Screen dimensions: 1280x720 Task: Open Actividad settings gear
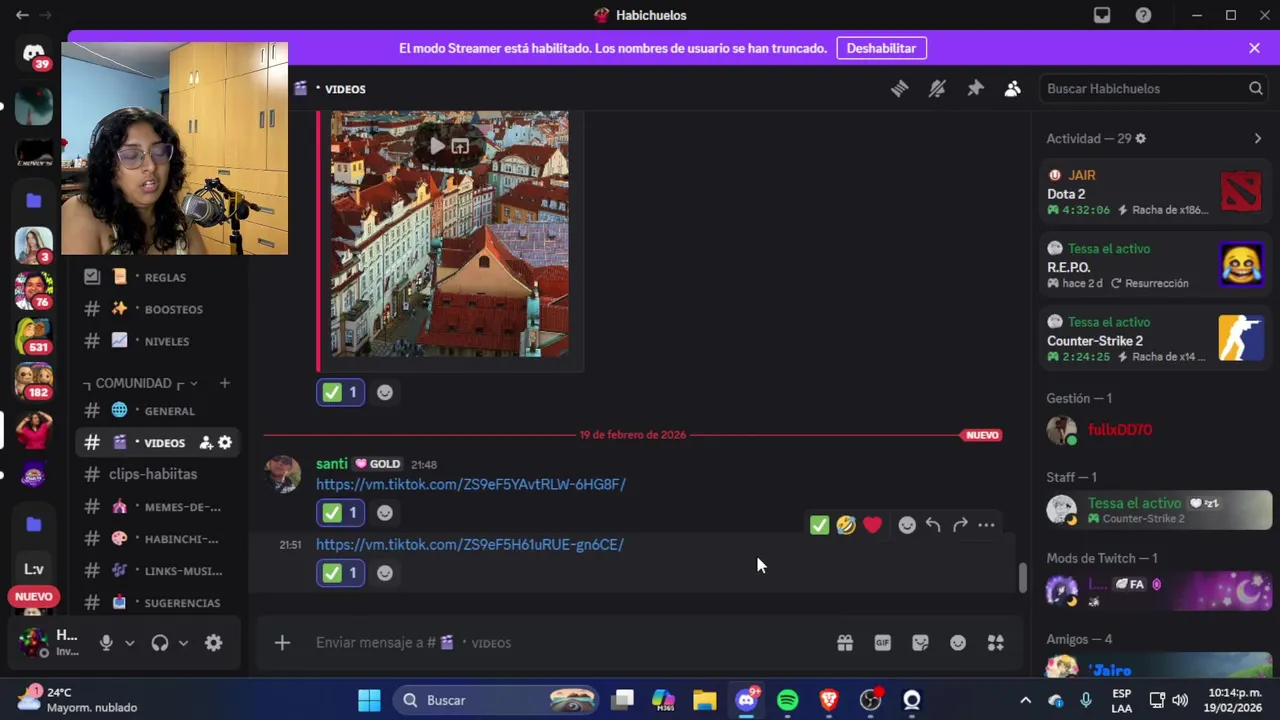point(1141,139)
